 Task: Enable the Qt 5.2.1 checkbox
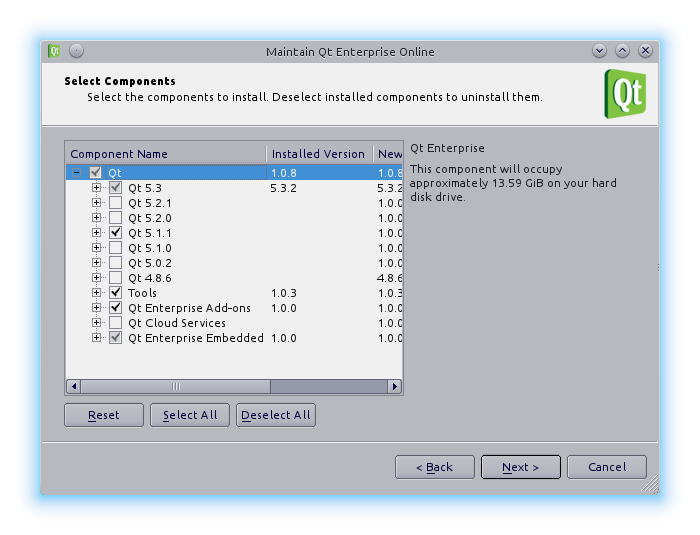tap(115, 203)
